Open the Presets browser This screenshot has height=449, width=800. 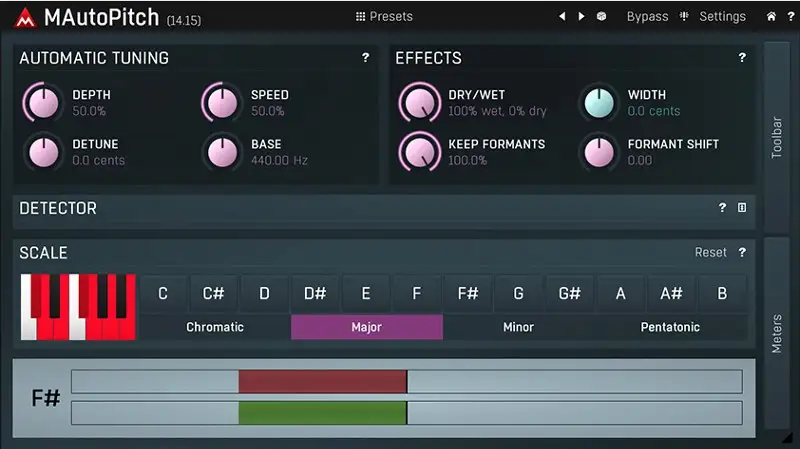(384, 17)
